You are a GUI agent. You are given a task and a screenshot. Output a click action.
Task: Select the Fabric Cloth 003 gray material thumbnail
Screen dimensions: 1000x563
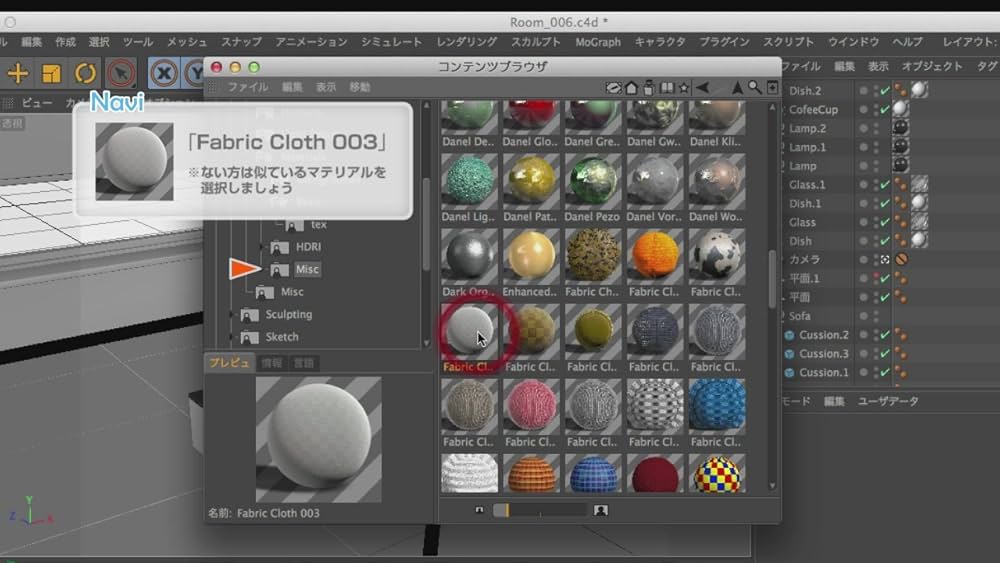coord(469,330)
